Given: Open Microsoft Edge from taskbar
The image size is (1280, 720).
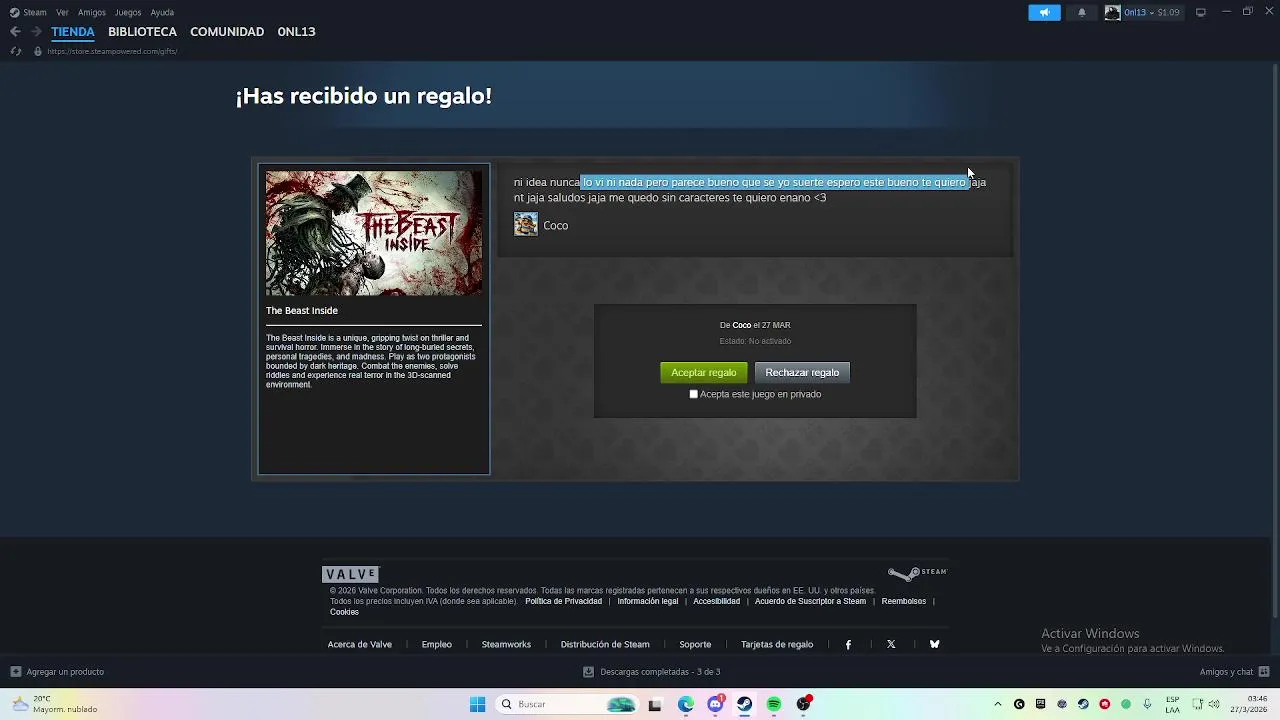Looking at the screenshot, I should pyautogui.click(x=686, y=704).
